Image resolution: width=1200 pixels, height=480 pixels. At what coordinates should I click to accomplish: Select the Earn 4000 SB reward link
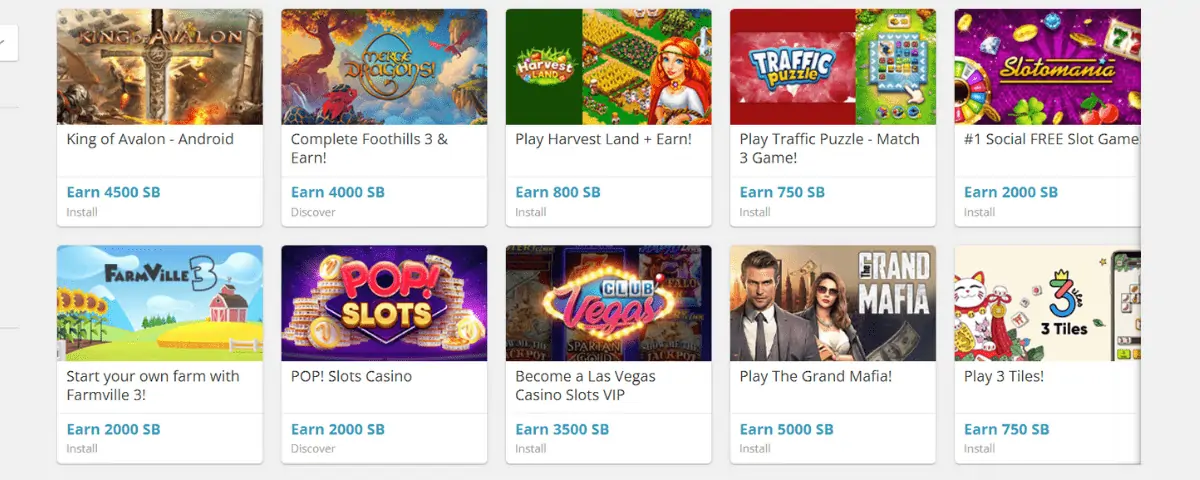[337, 192]
